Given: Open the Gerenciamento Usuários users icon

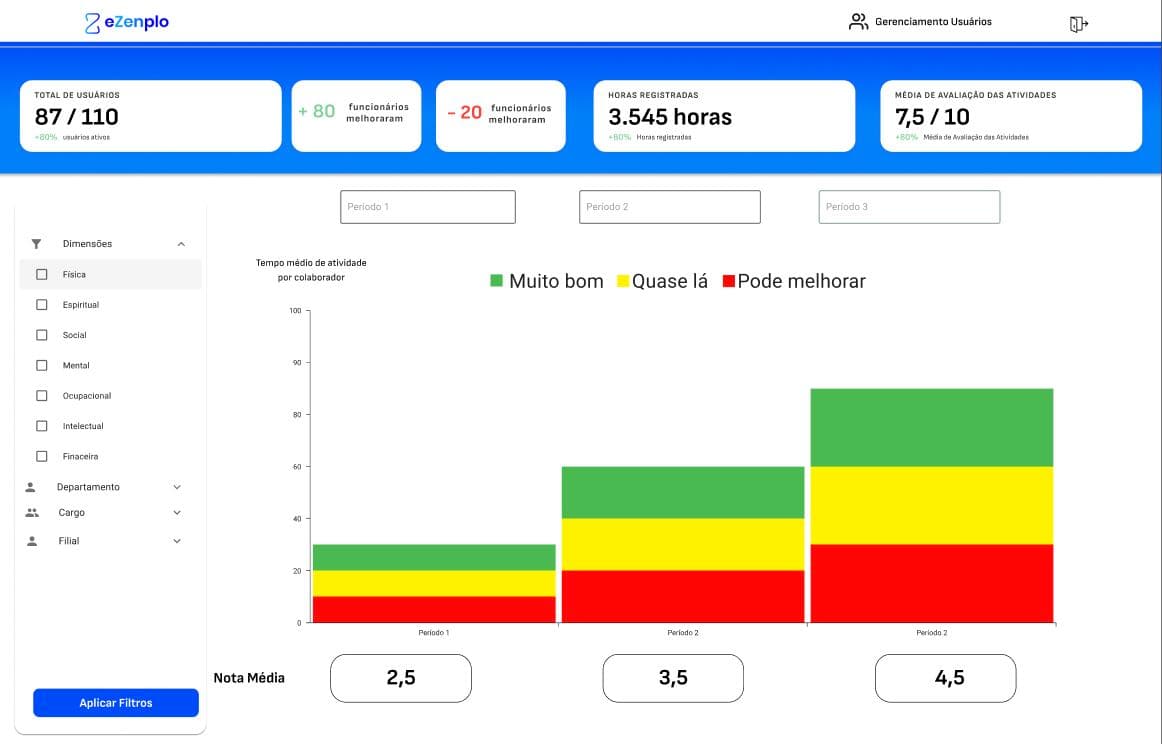Looking at the screenshot, I should [x=858, y=21].
